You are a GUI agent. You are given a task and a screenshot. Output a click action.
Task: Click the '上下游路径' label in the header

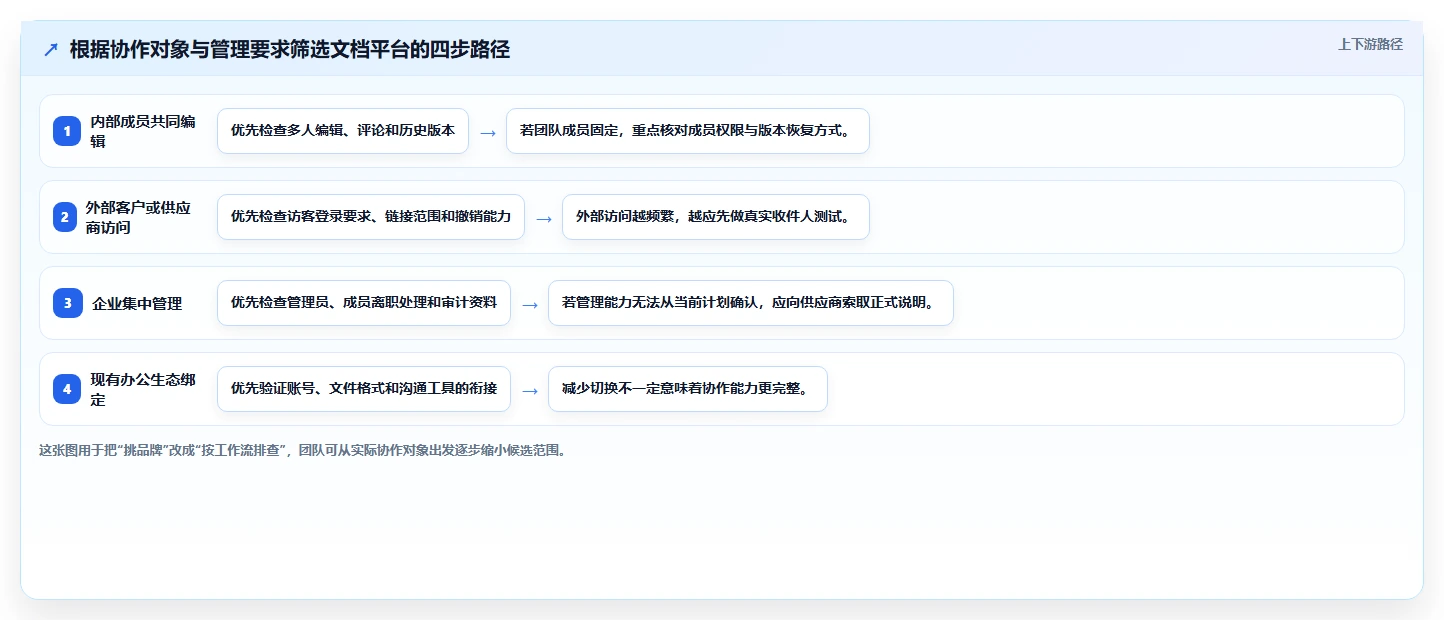[x=1370, y=44]
